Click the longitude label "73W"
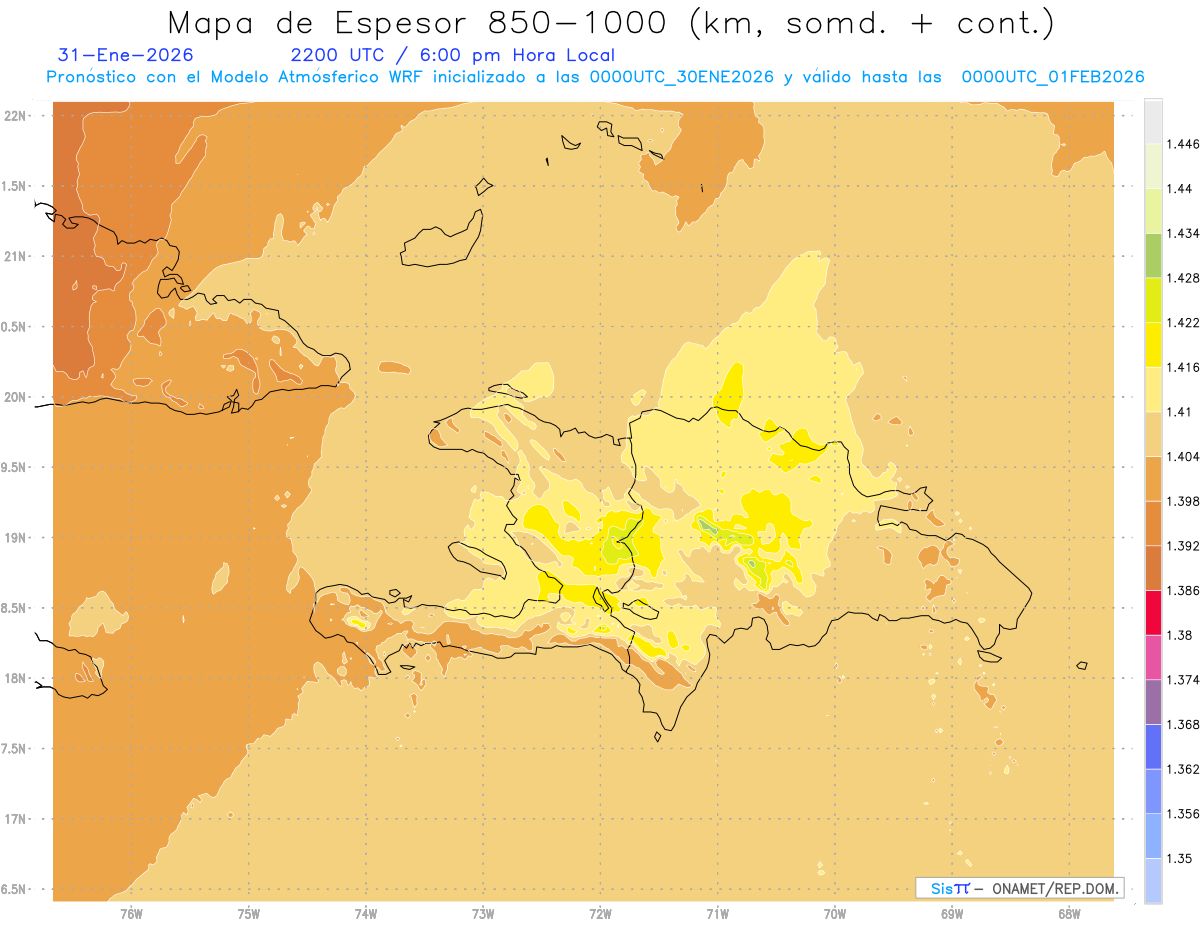 (x=483, y=915)
